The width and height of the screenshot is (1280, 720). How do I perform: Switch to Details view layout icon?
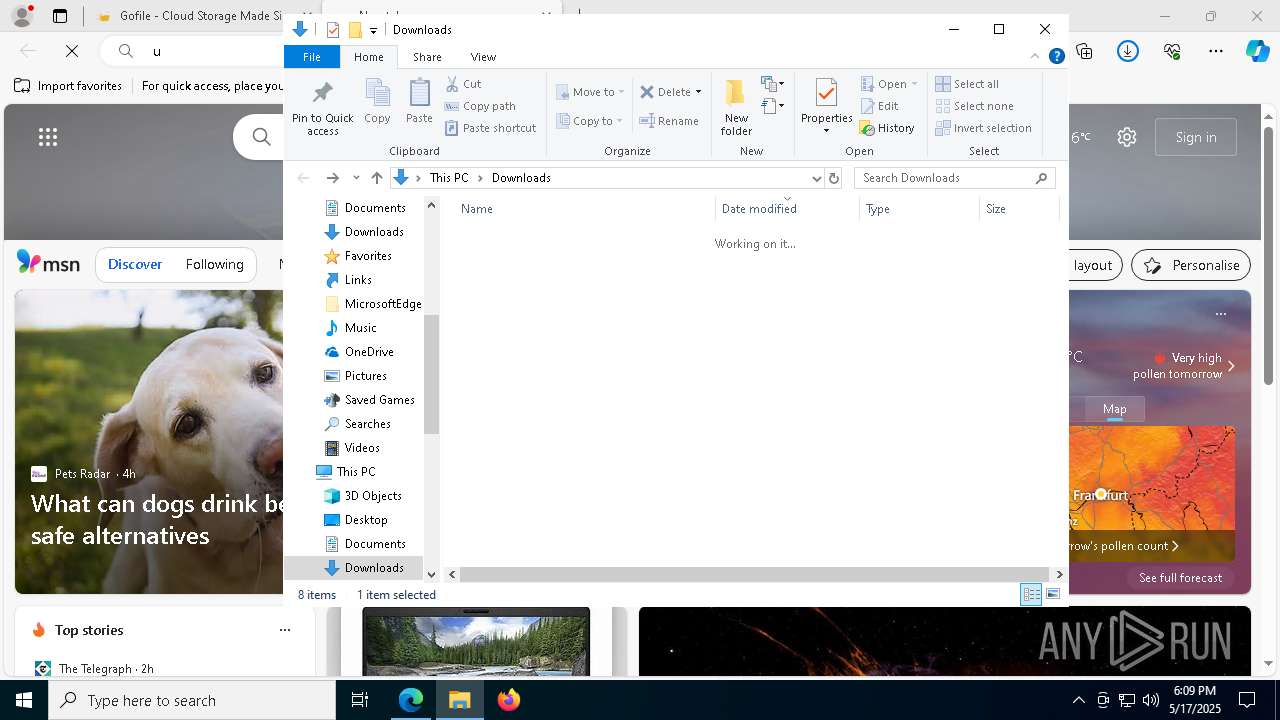coord(1031,595)
